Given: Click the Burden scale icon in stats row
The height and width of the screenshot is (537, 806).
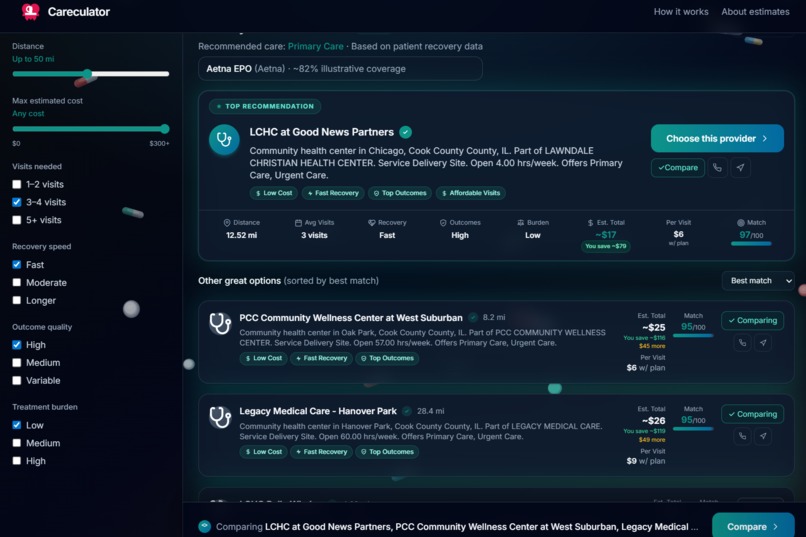Looking at the screenshot, I should pos(521,223).
